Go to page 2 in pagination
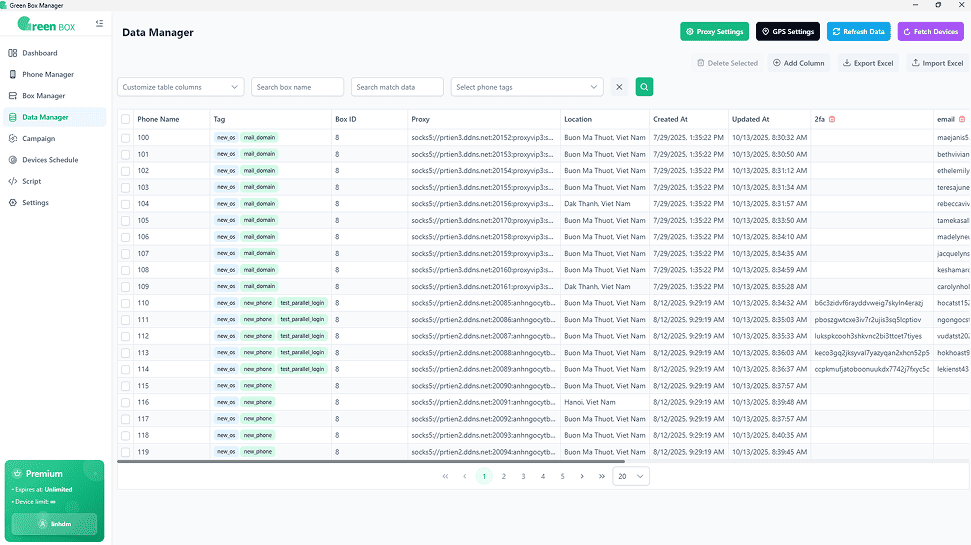Viewport: 971px width, 545px height. (504, 476)
